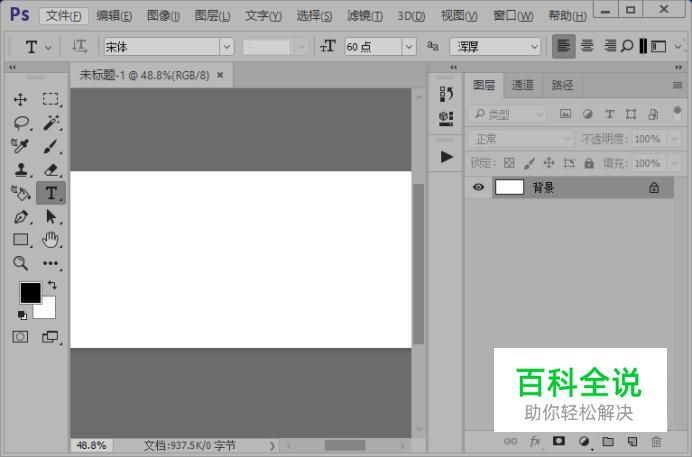Open the extra tools ellipsis menu
This screenshot has height=457, width=692.
tap(50, 263)
